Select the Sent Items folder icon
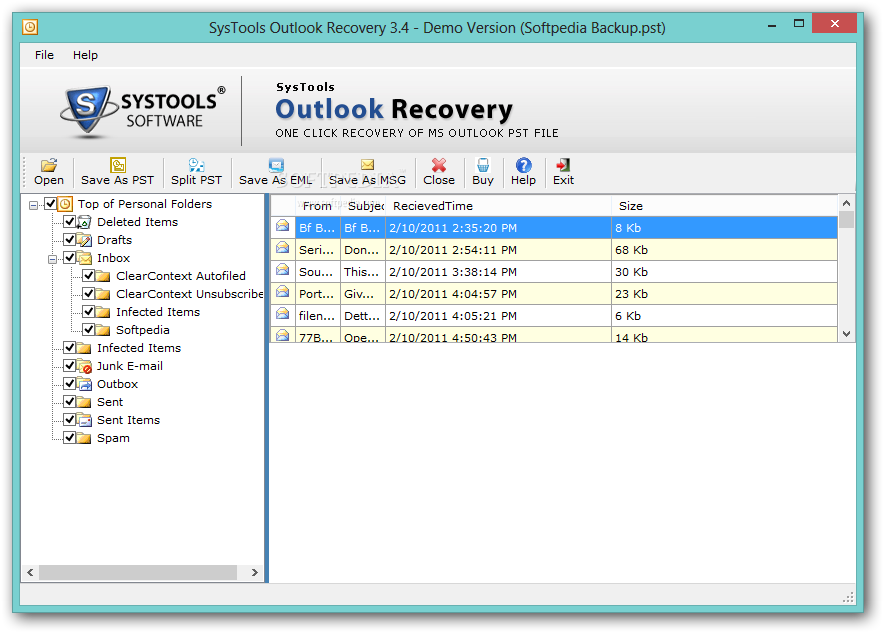The width and height of the screenshot is (884, 633). pos(84,420)
